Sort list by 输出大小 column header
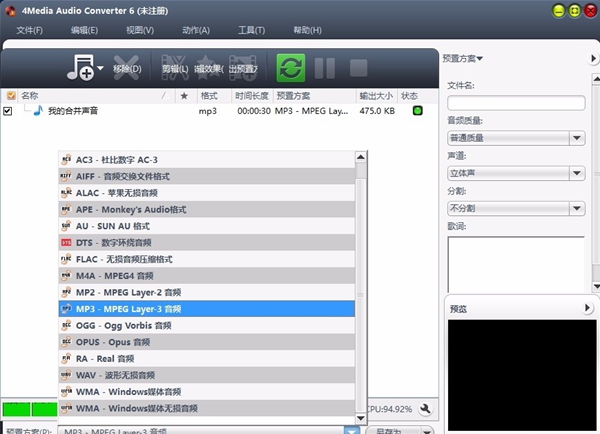Viewport: 600px width, 434px height. tap(377, 96)
